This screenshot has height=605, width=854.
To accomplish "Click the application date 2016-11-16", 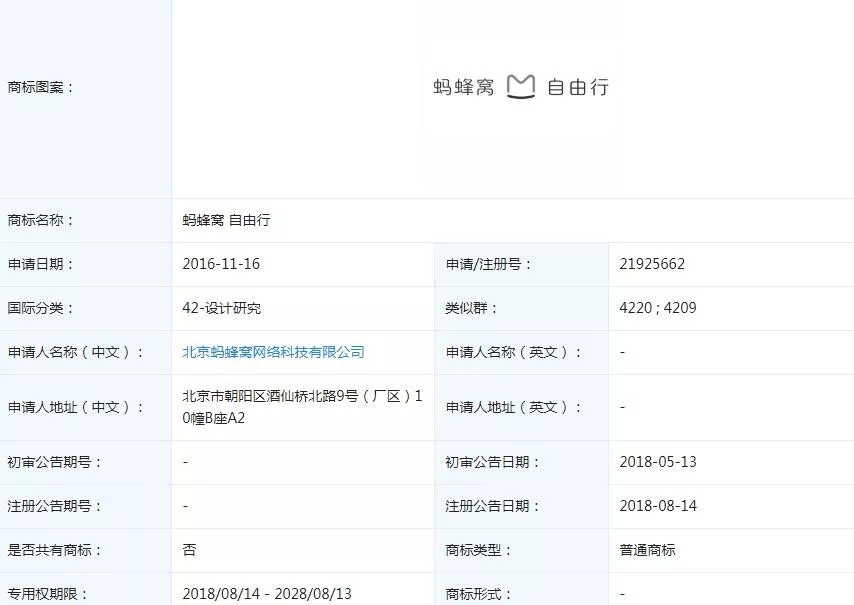I will coord(215,264).
